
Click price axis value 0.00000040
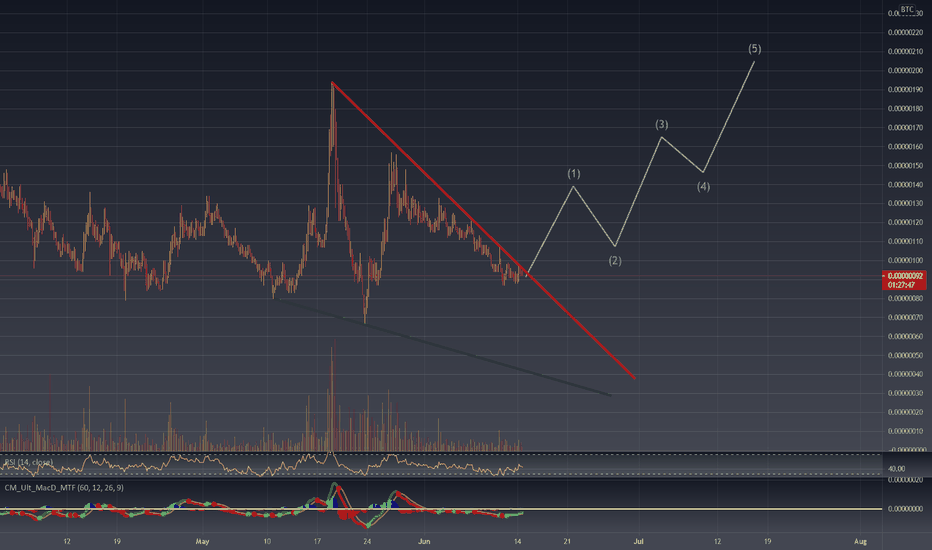[x=905, y=375]
